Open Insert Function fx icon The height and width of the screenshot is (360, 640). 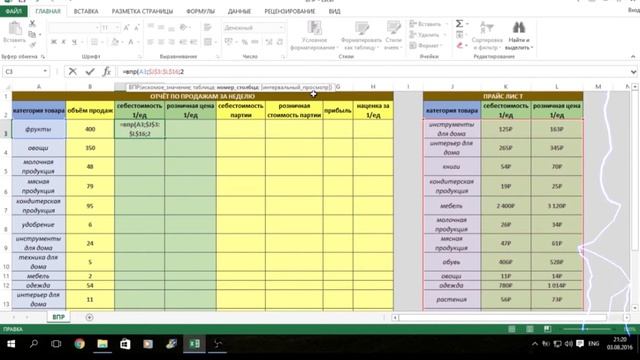point(107,71)
